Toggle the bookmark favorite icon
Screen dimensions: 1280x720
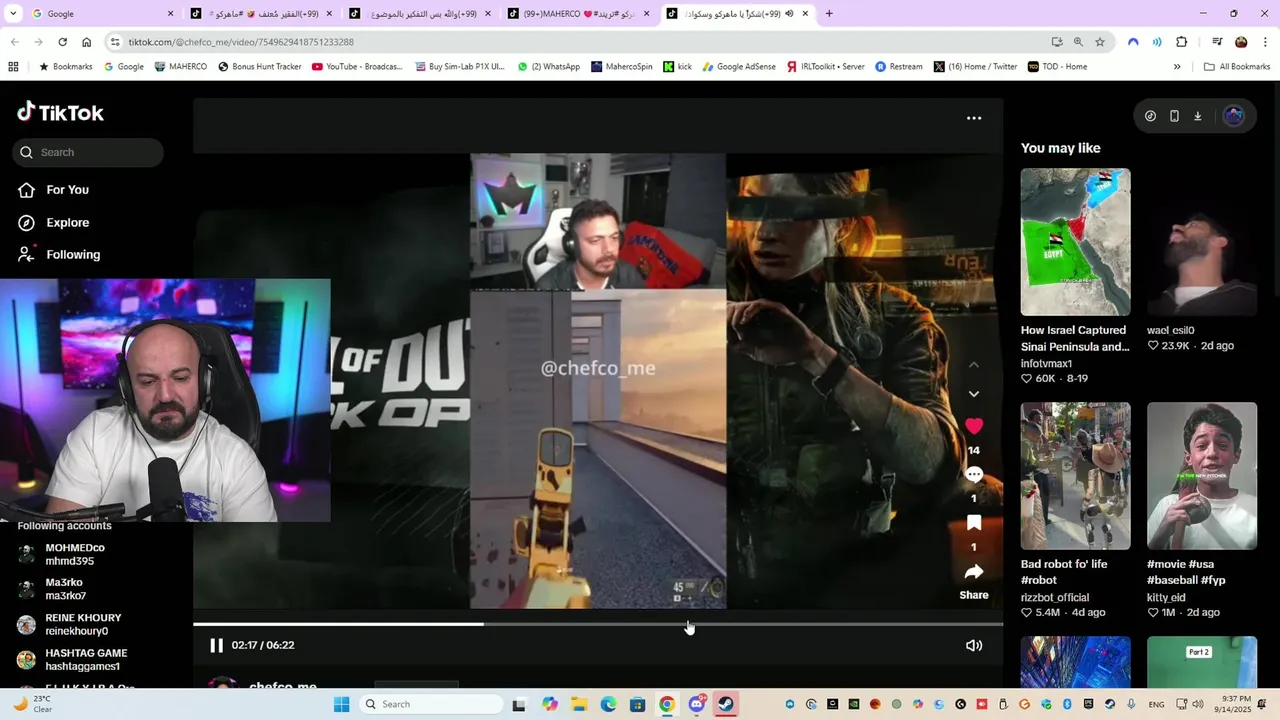974,523
